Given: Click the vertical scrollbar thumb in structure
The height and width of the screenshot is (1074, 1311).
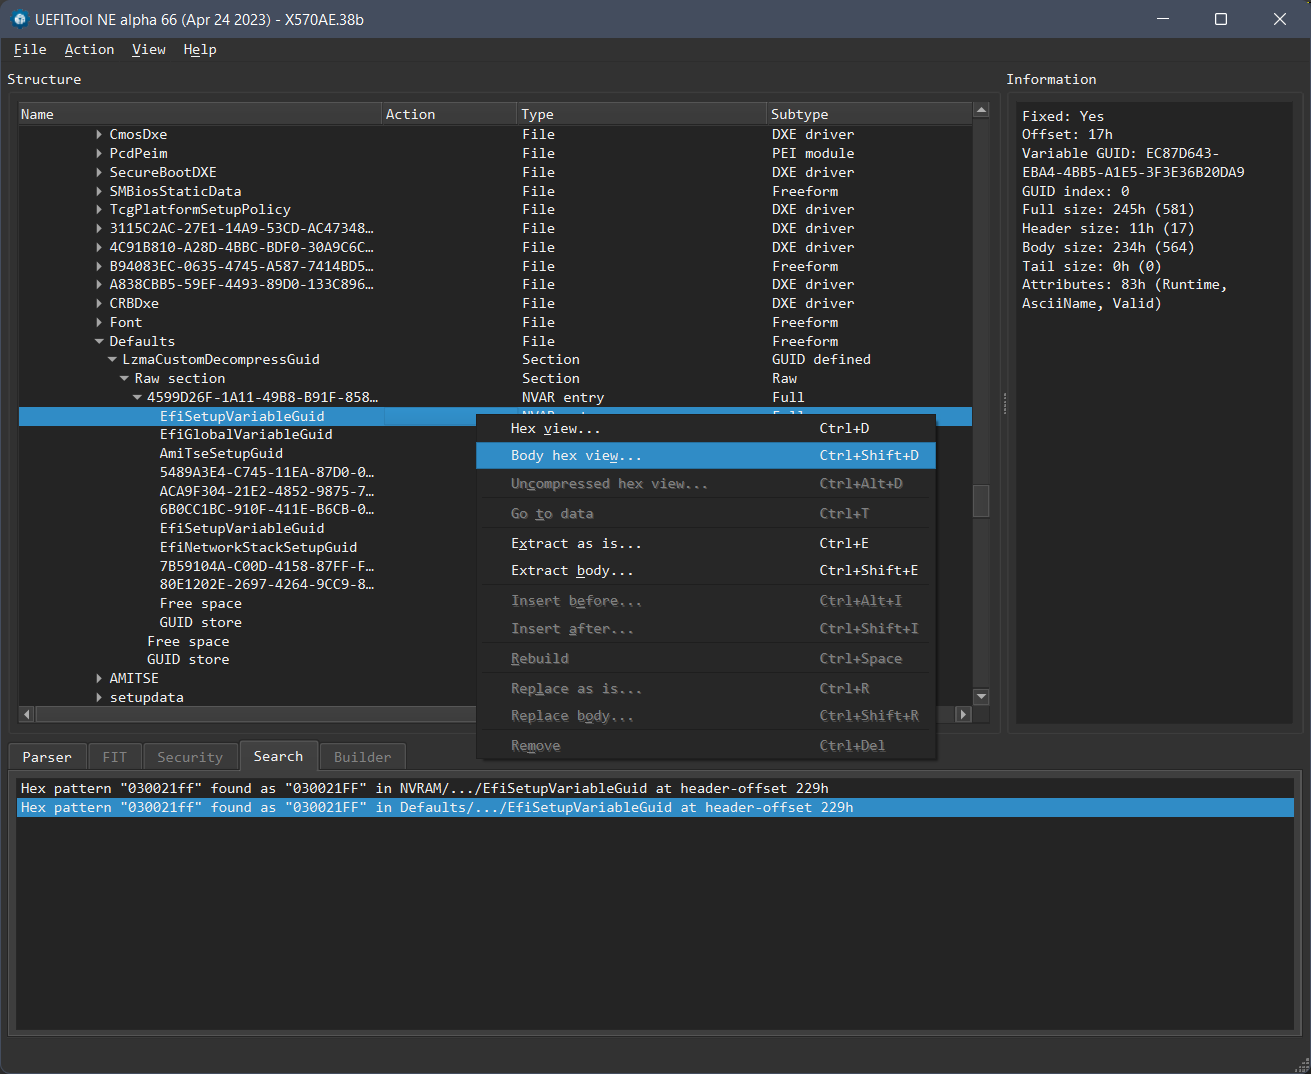Looking at the screenshot, I should (981, 501).
